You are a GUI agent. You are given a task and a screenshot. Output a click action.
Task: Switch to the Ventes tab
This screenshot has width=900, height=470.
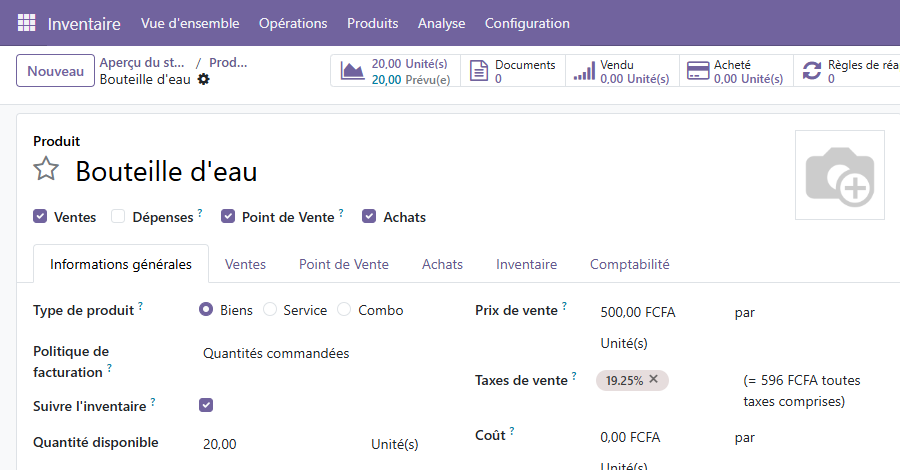coord(245,264)
